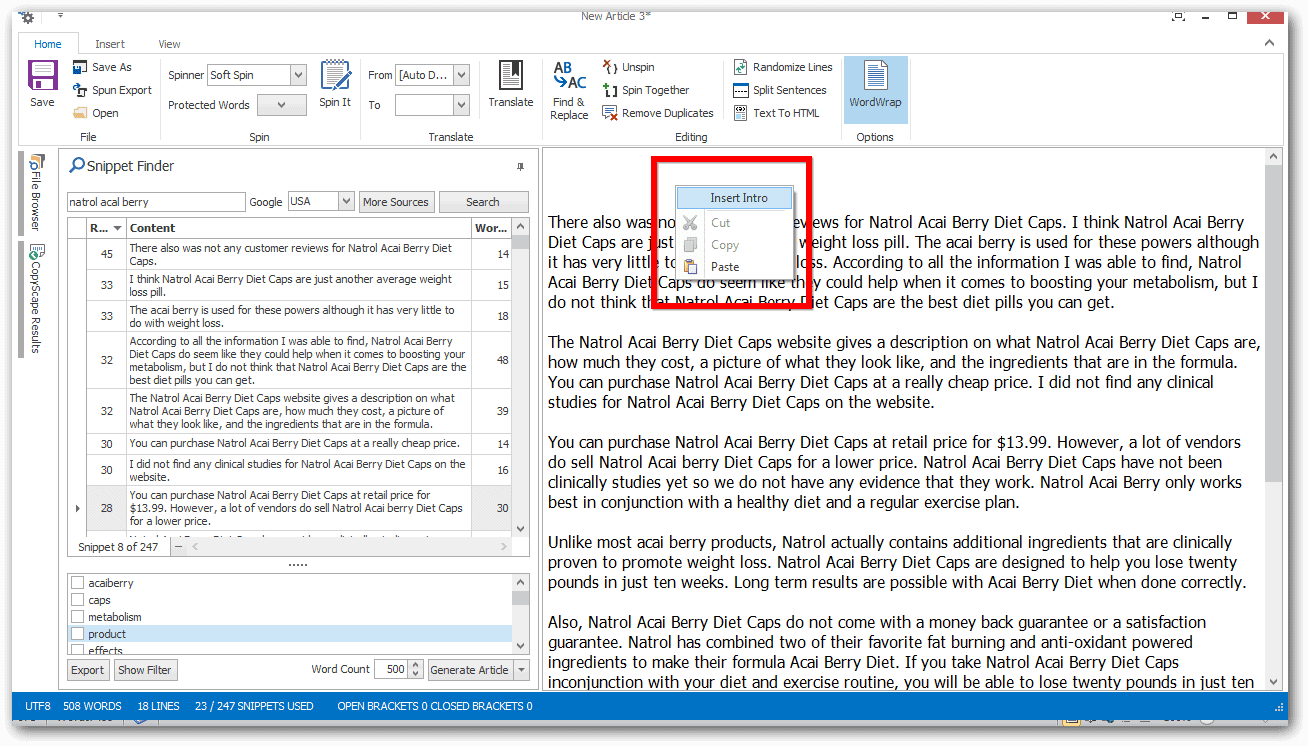Select snippet 'The acai berry is used' row
The height and width of the screenshot is (746, 1308).
coord(298,316)
